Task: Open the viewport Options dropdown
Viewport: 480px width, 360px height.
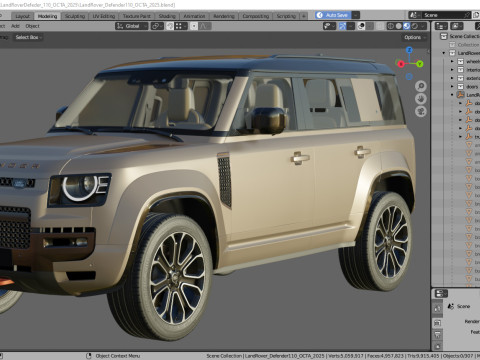Action: [x=415, y=37]
